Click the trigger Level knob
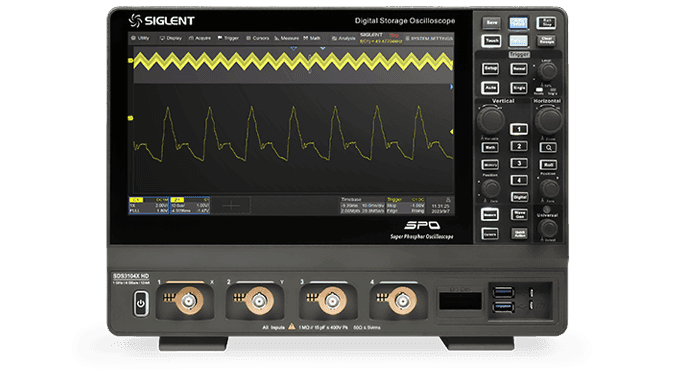The image size is (675, 380). [x=547, y=71]
